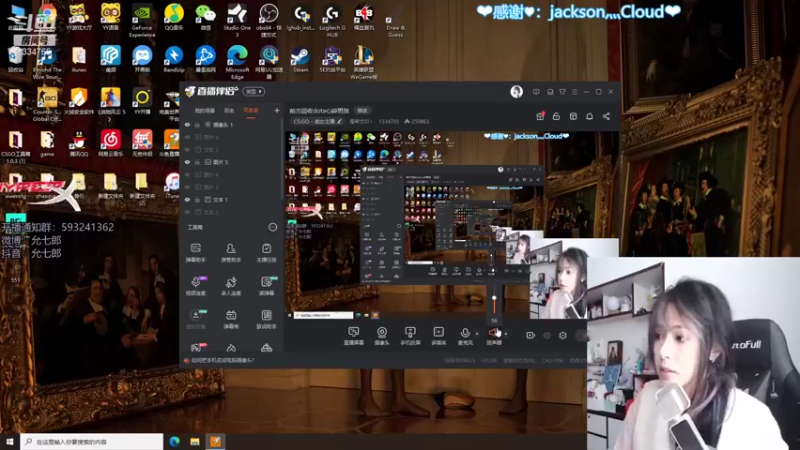Toggle visibility eye of 文本 3 layer

click(x=187, y=149)
